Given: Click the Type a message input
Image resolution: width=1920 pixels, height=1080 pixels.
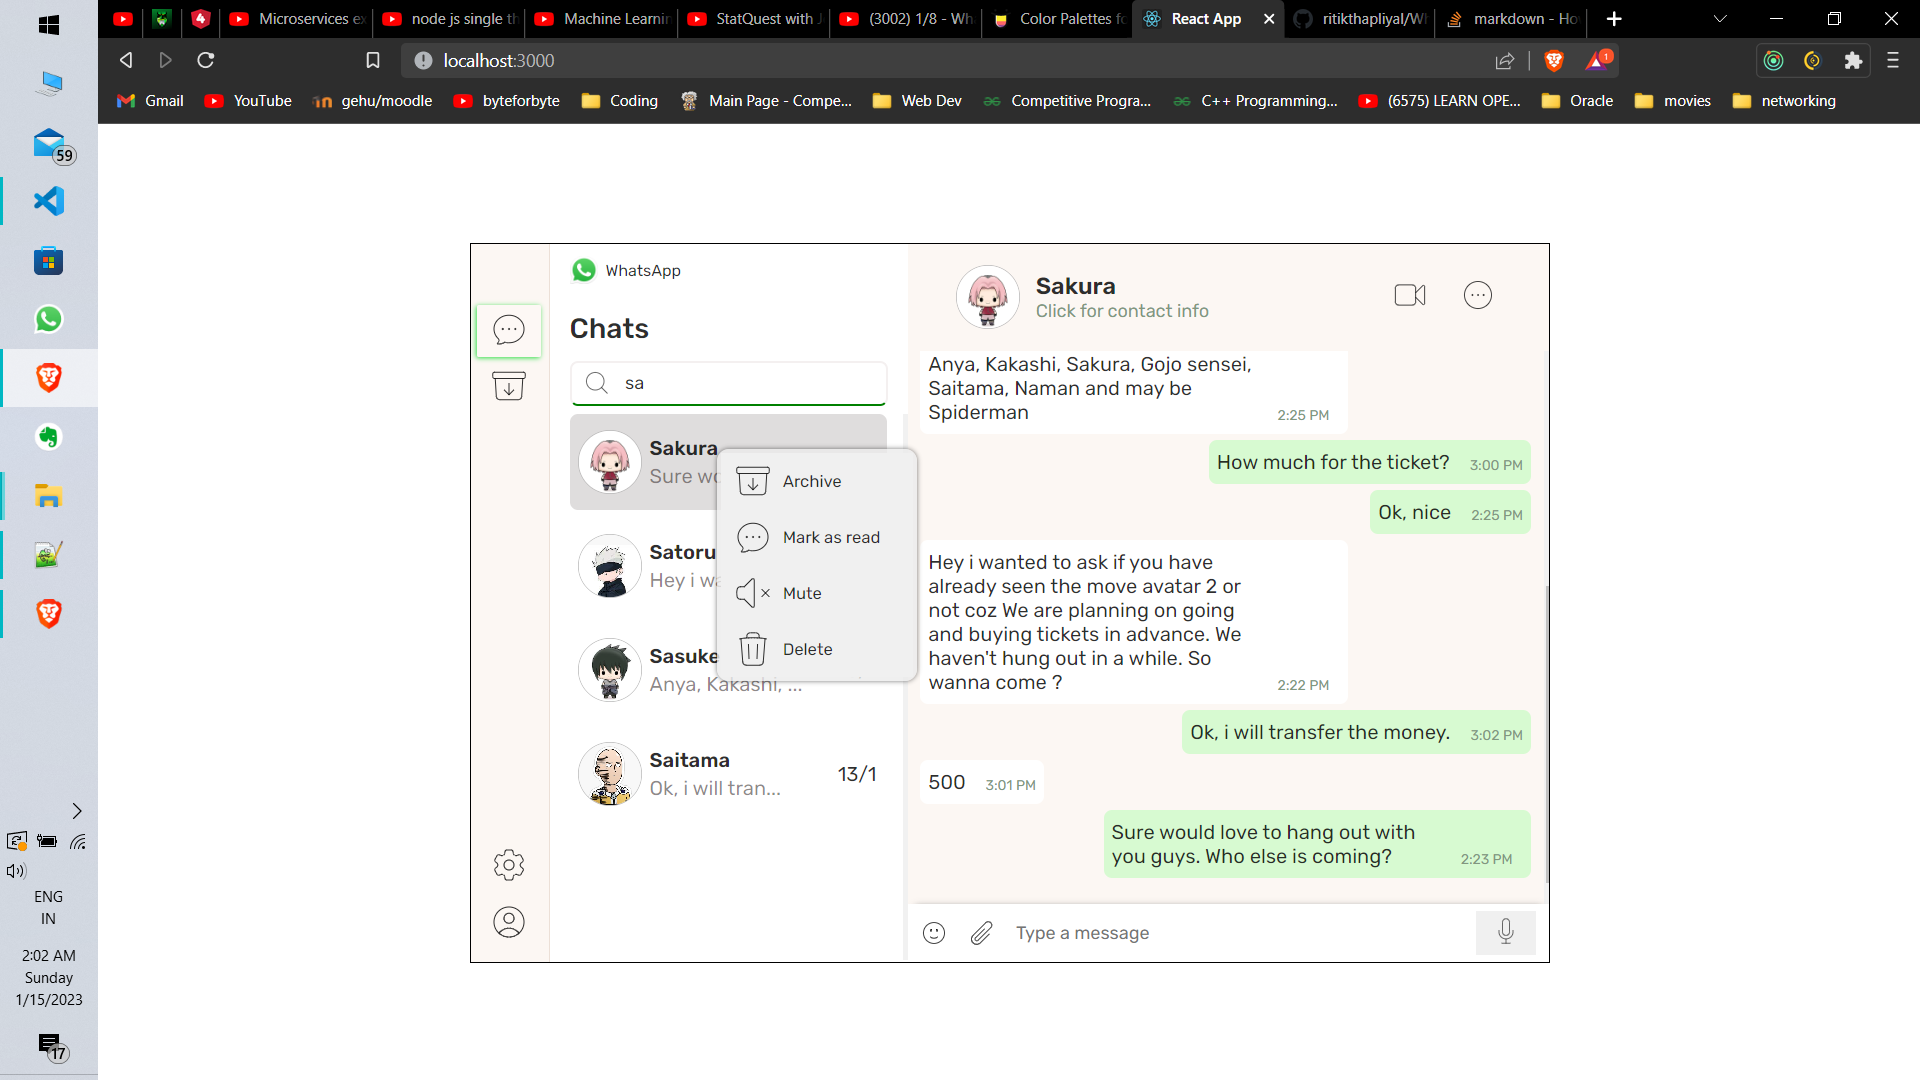Looking at the screenshot, I should pos(1238,933).
